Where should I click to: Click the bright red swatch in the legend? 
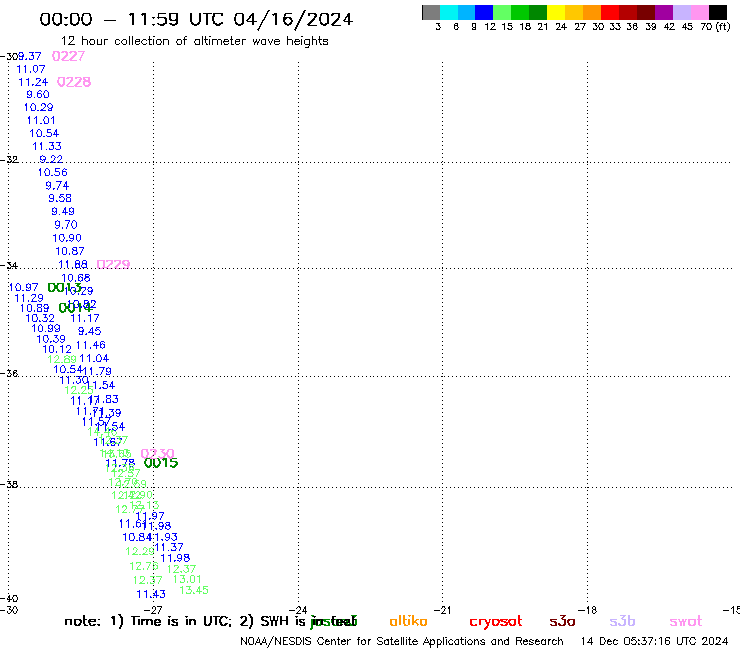pos(610,12)
